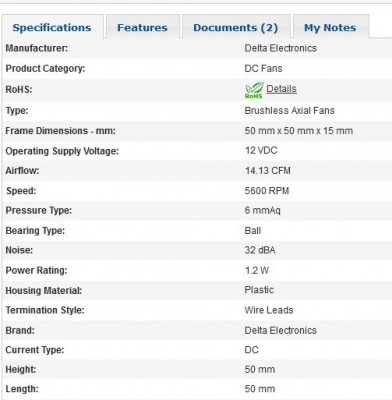This screenshot has width=392, height=400.
Task: Click the 'DC' current type value
Action: [x=251, y=350]
